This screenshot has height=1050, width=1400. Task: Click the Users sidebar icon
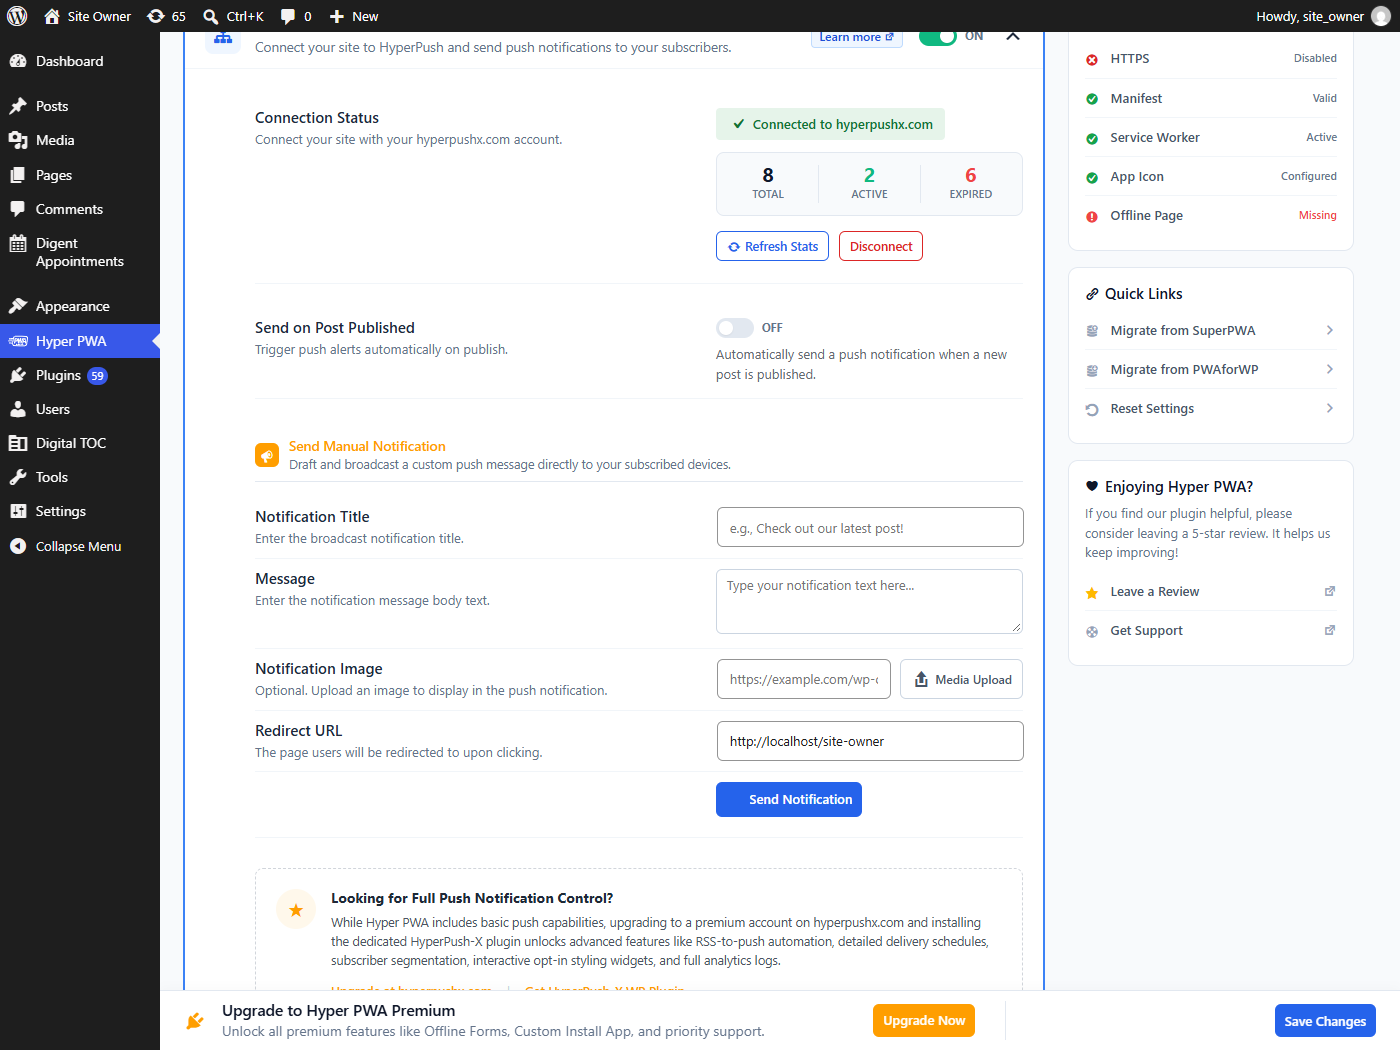click(18, 409)
